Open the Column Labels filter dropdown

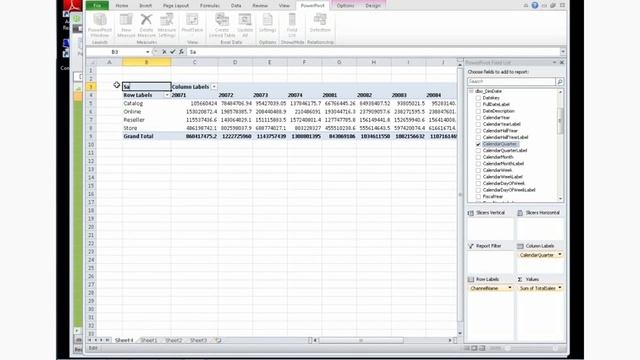click(x=214, y=87)
